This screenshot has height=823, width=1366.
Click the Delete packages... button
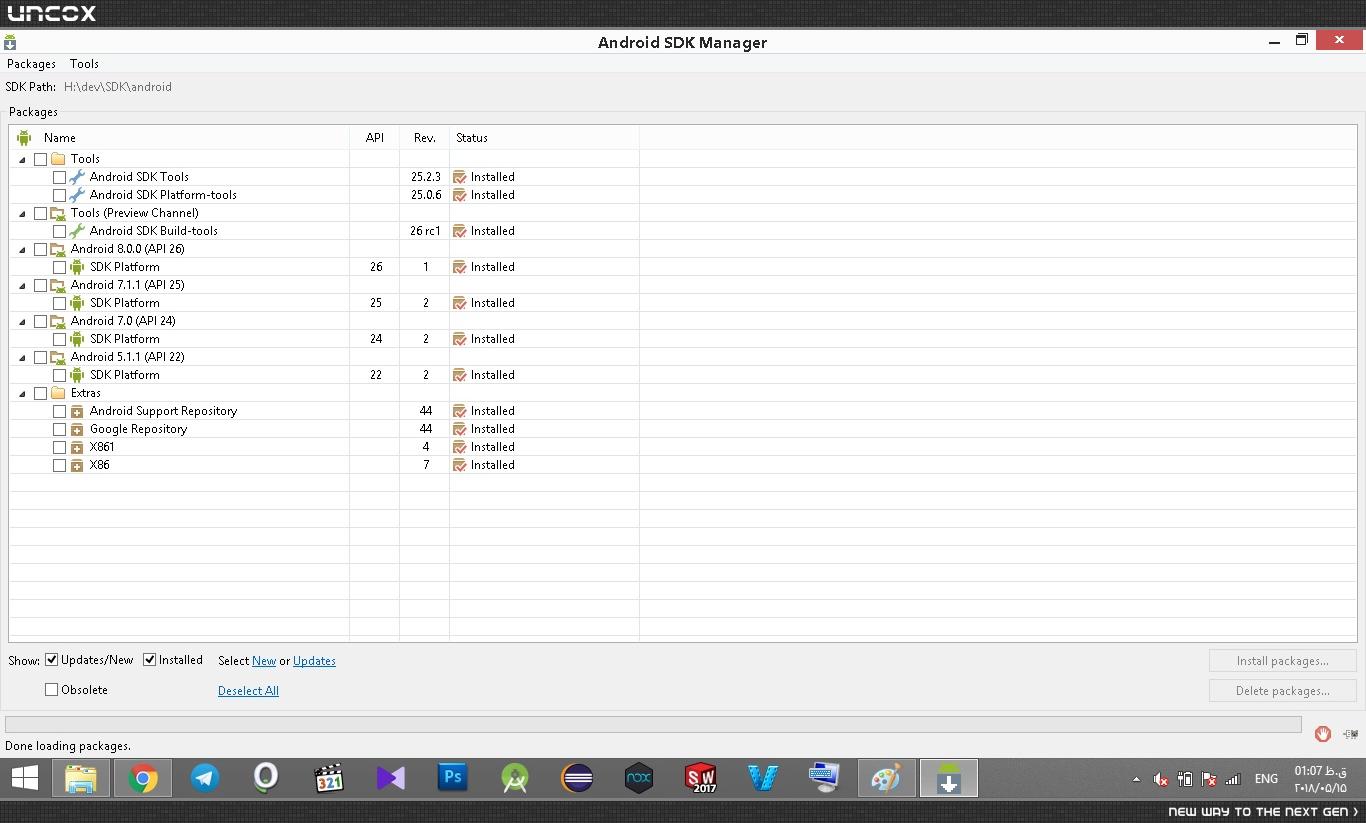pos(1282,691)
